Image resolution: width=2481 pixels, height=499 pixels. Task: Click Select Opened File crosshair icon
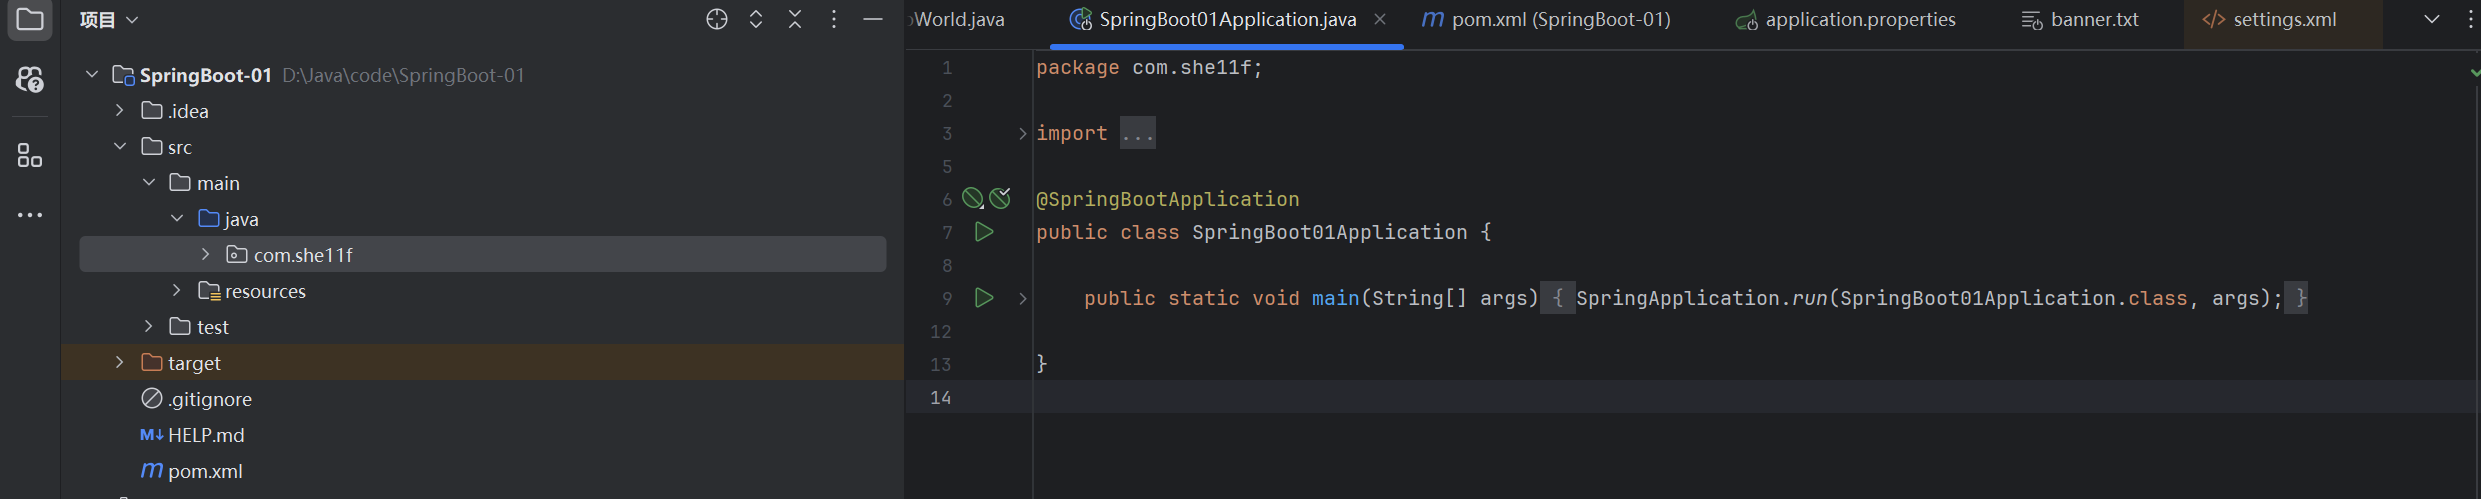click(716, 19)
